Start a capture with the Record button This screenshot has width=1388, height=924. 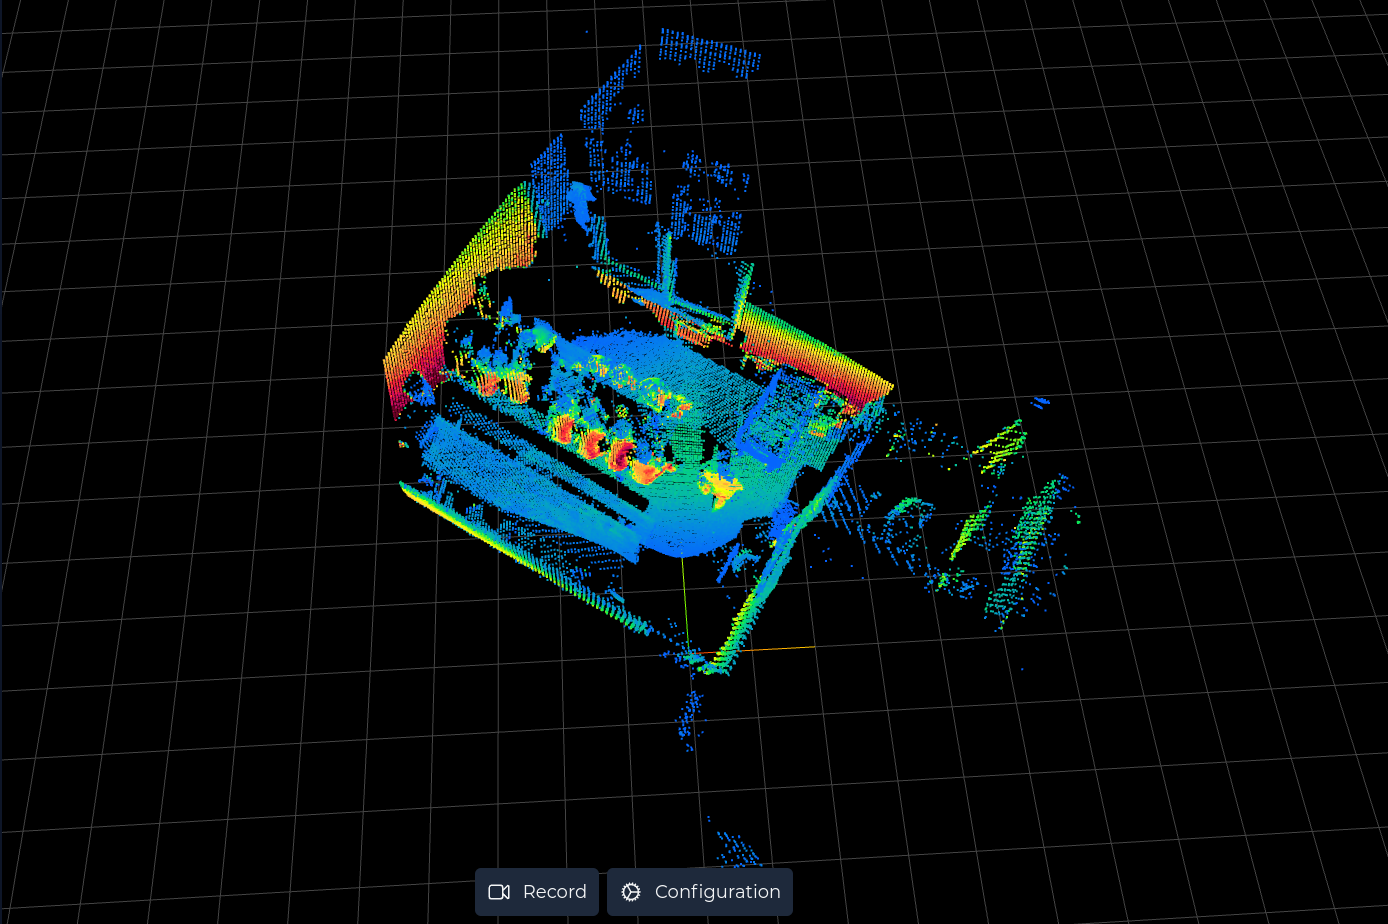click(x=537, y=891)
